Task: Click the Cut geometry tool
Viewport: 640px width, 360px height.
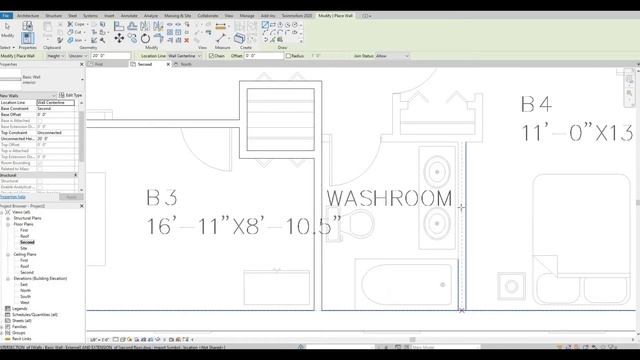Action: 75,32
